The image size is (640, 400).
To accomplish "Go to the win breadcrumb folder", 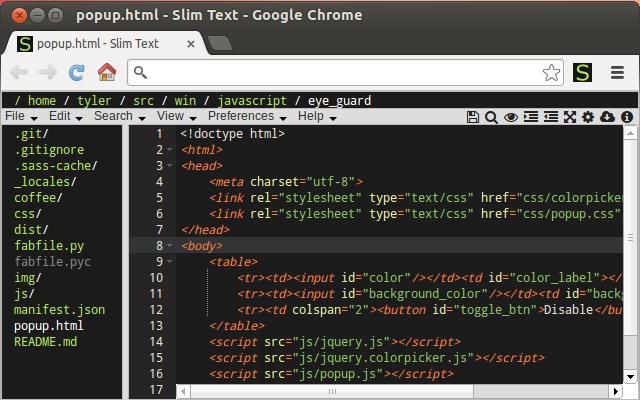I will click(185, 100).
